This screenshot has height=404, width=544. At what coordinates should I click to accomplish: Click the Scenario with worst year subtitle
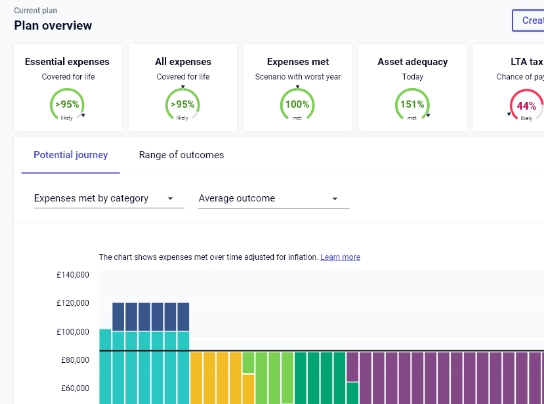[298, 77]
